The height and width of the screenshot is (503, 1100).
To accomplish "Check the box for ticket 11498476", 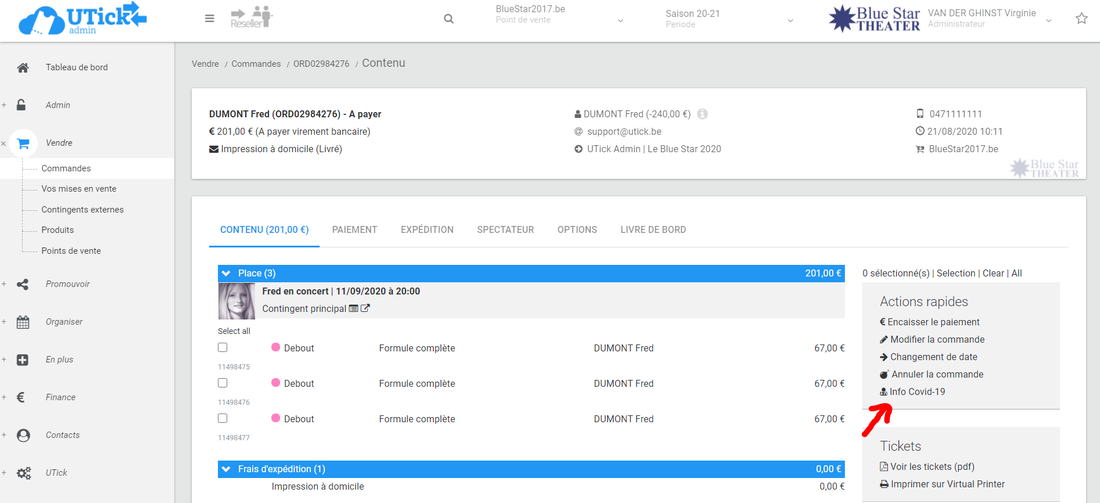I will pos(223,383).
